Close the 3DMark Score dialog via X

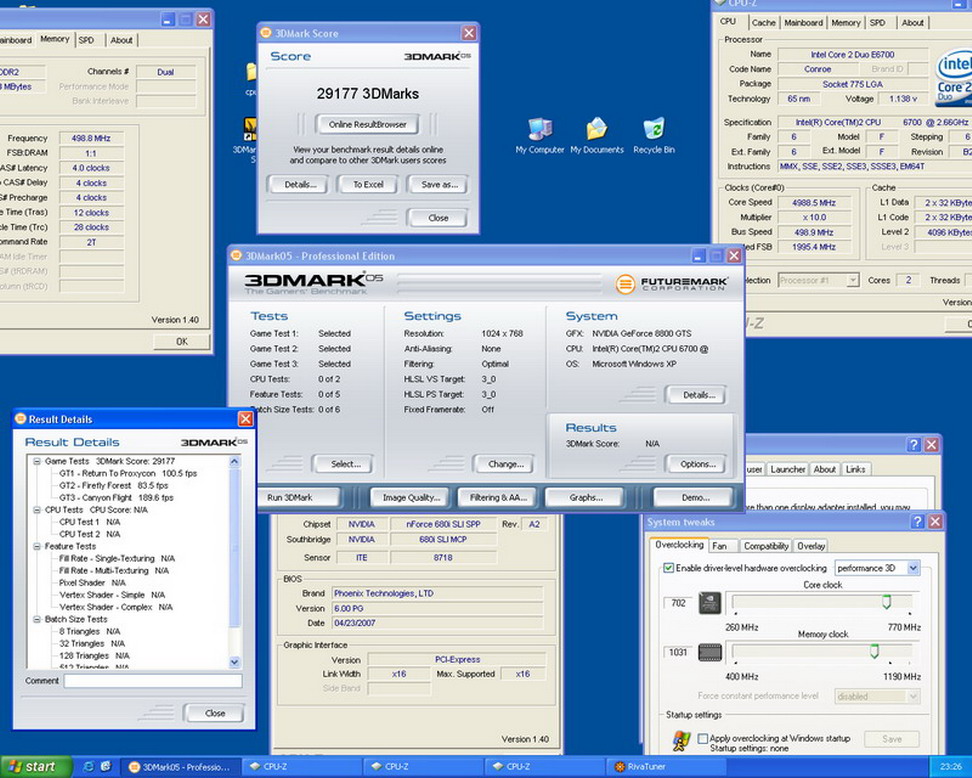(x=469, y=33)
